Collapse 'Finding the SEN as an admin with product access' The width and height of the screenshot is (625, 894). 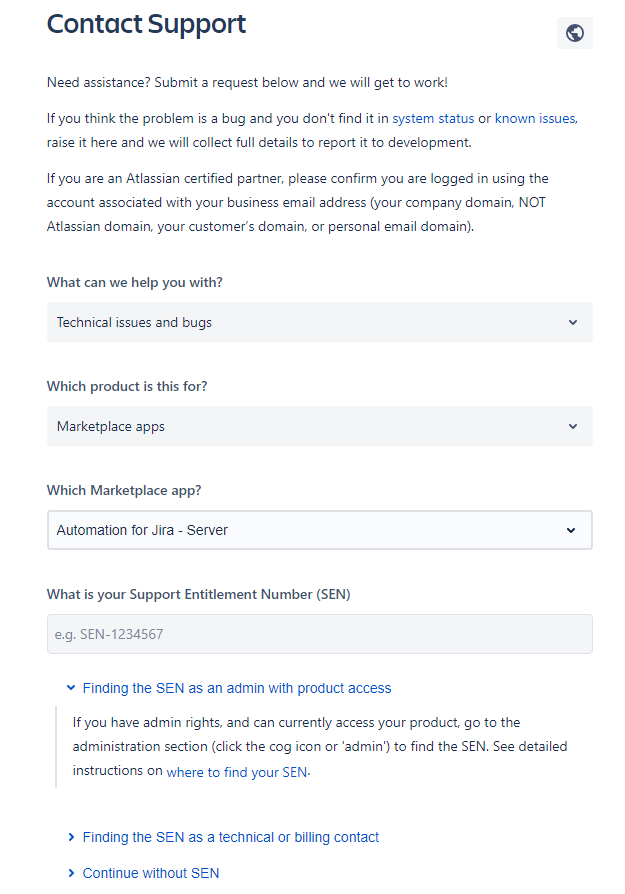pyautogui.click(x=237, y=688)
